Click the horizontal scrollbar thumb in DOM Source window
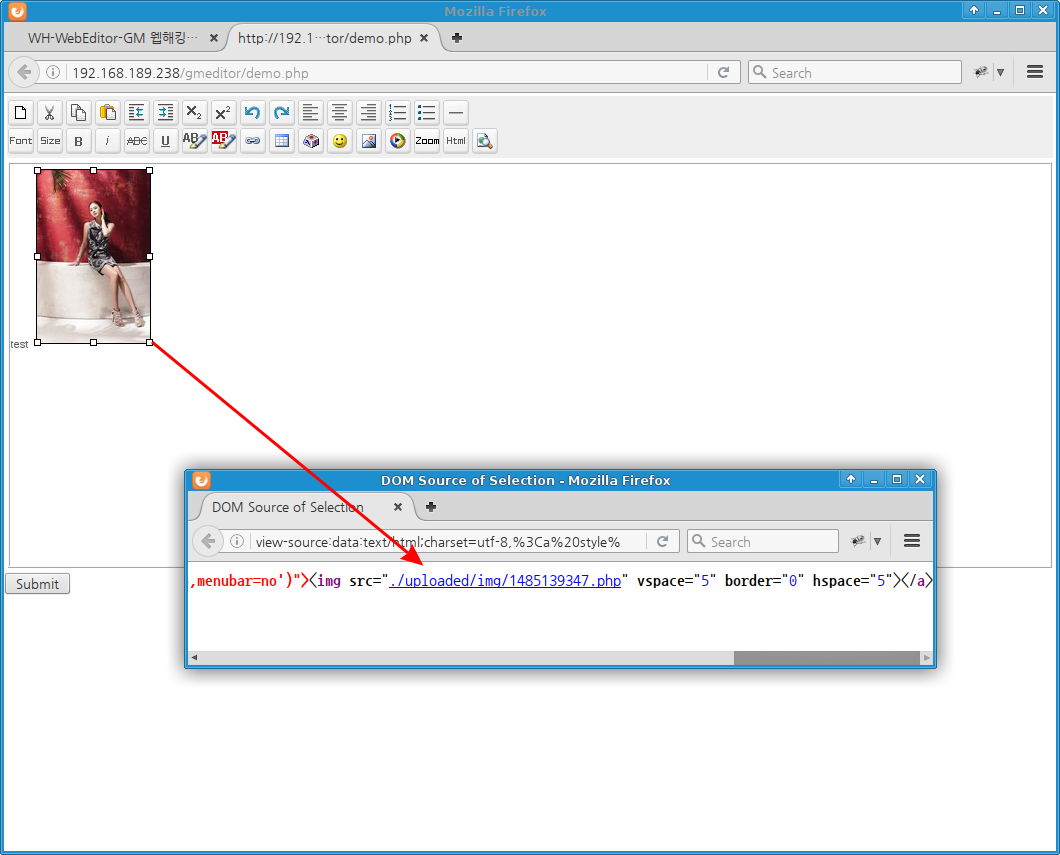The width and height of the screenshot is (1060, 855). coord(826,658)
